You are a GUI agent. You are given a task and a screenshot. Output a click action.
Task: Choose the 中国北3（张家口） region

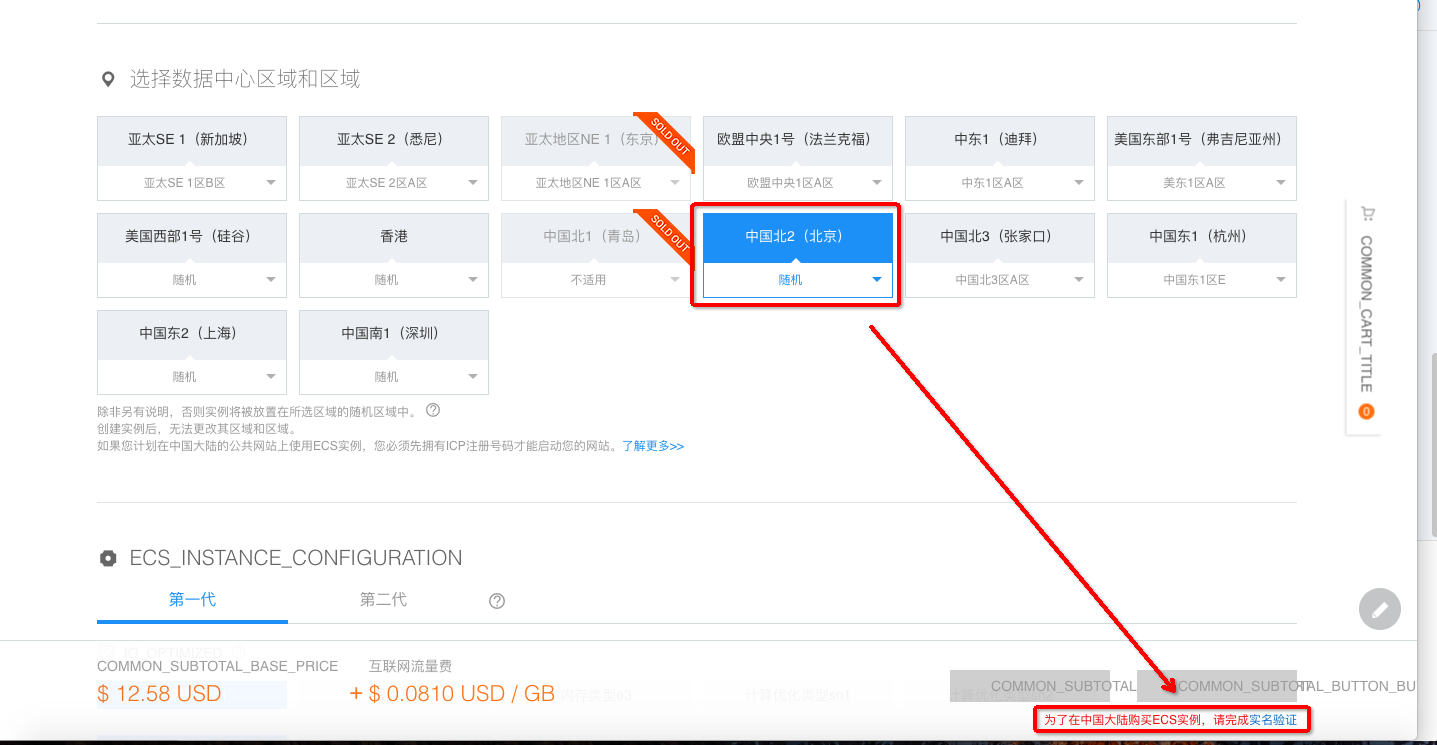[1000, 237]
